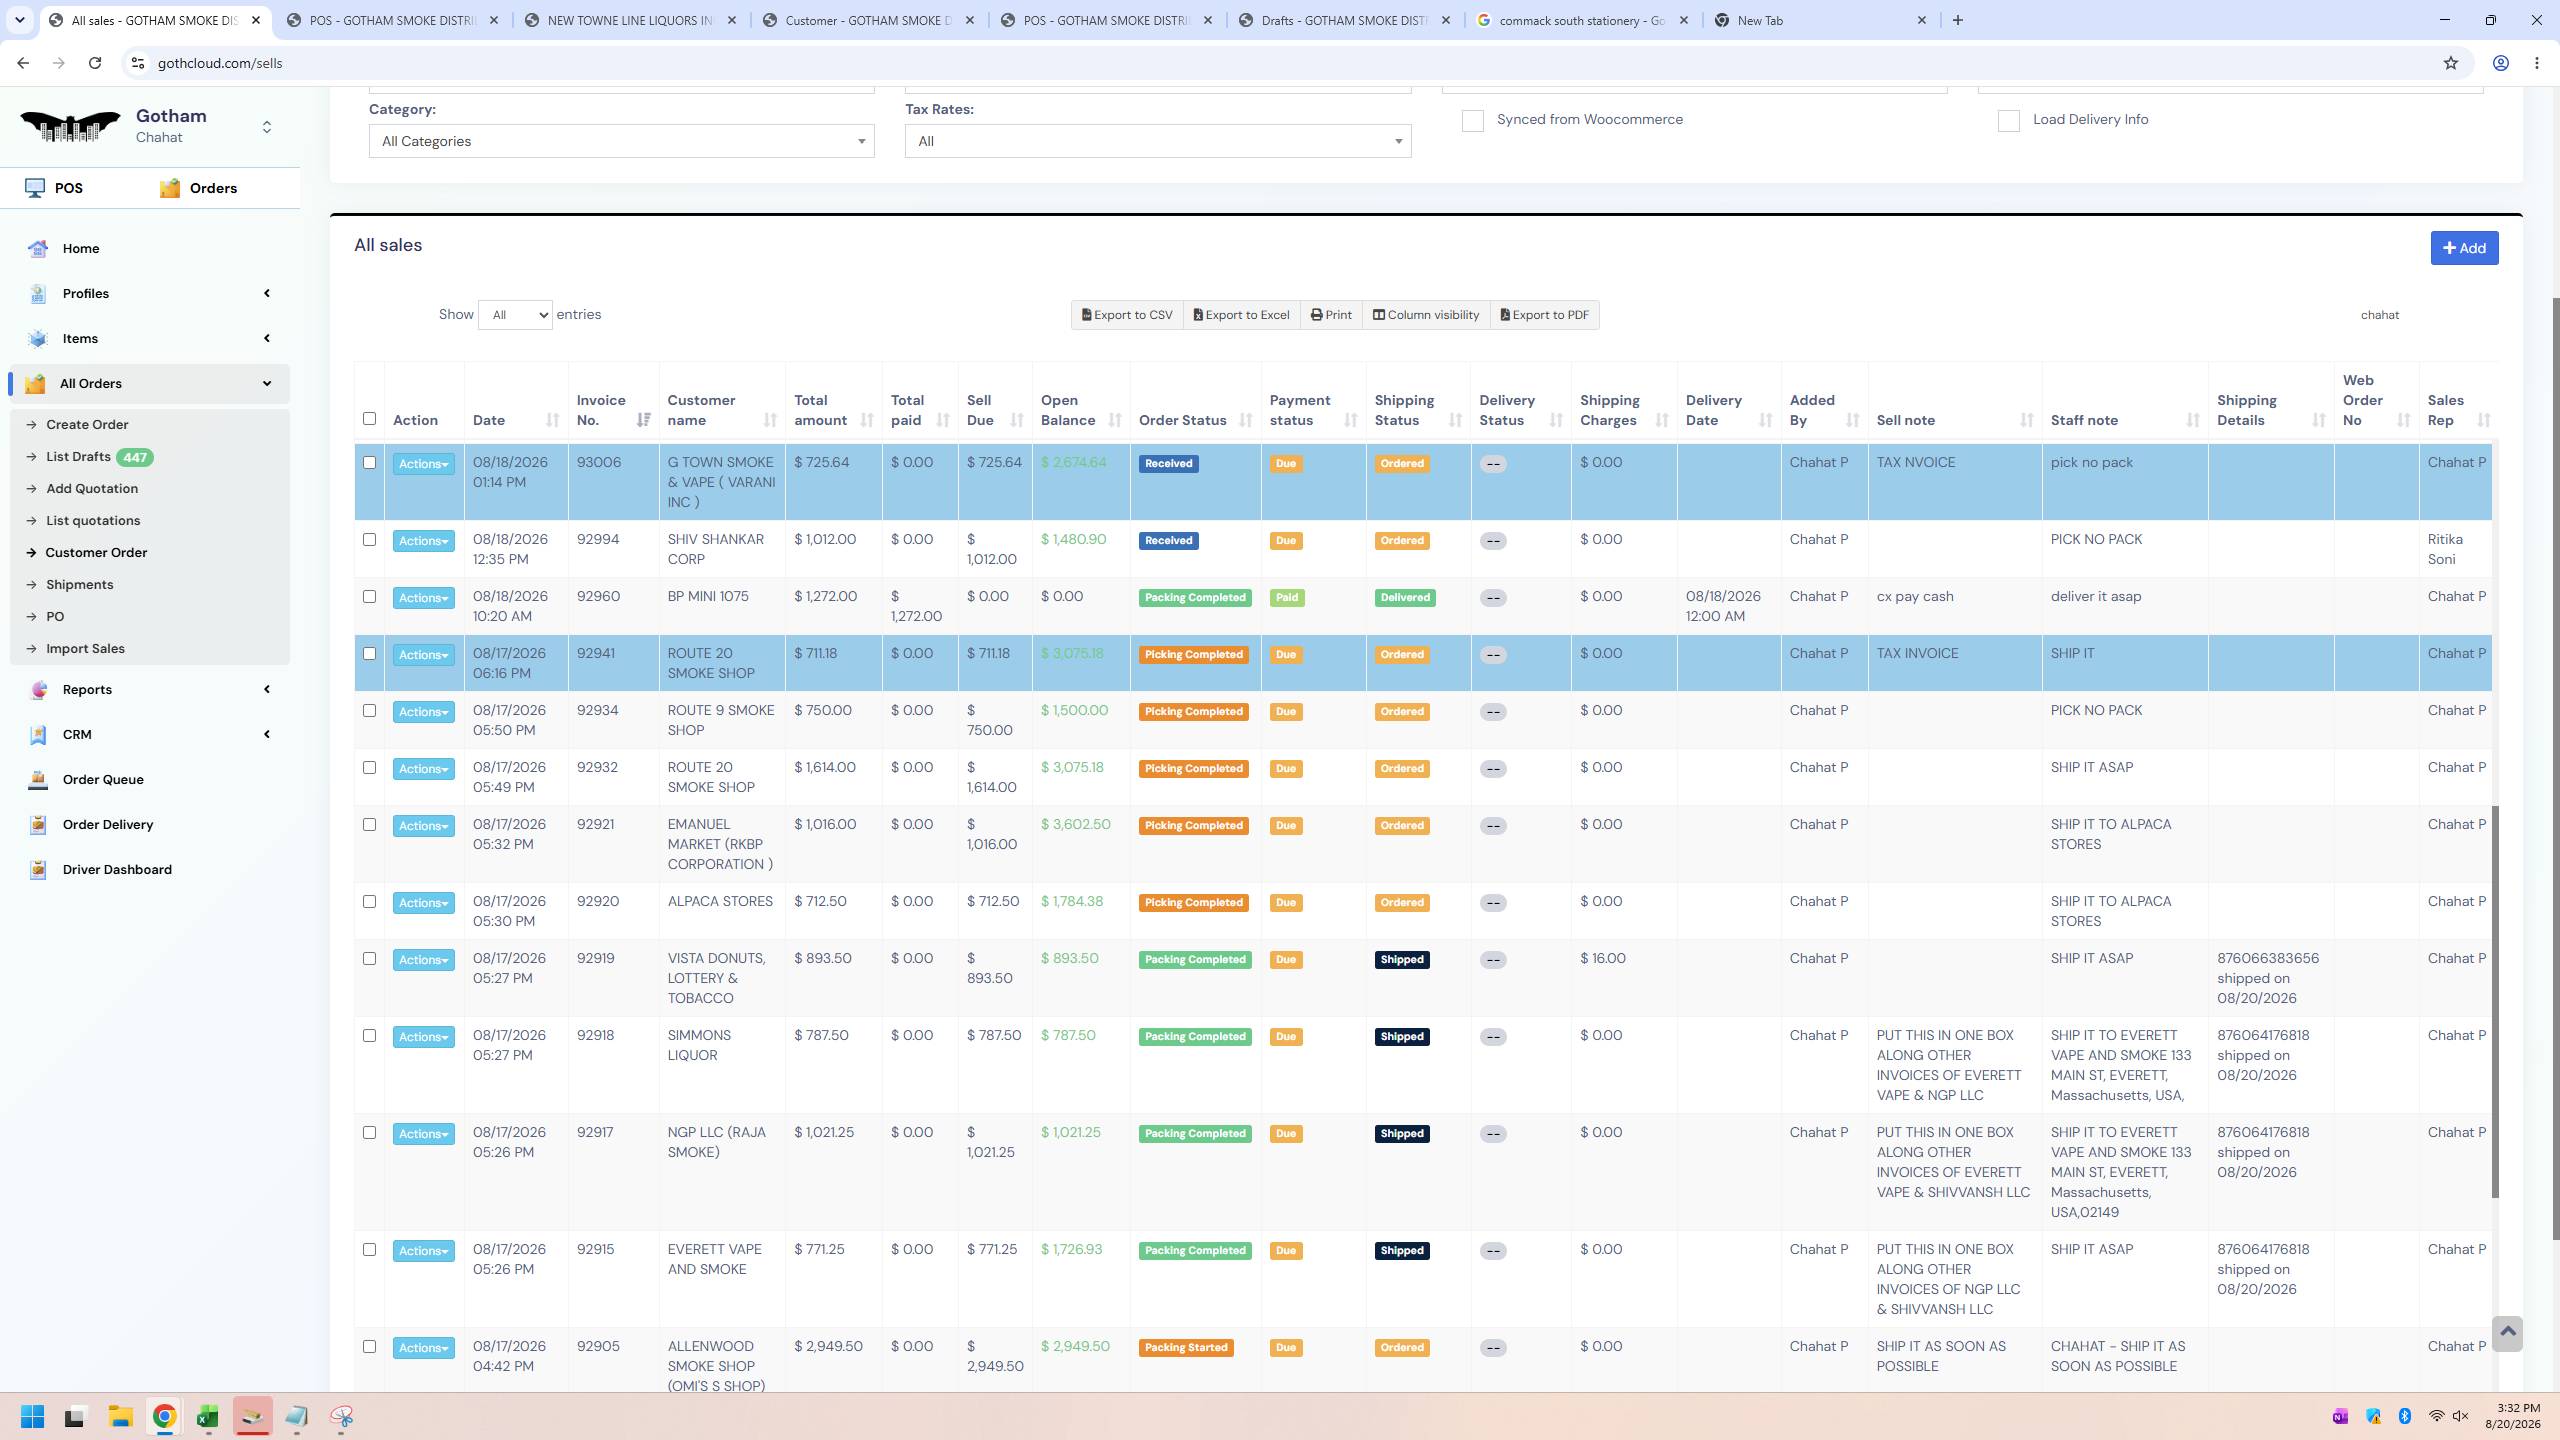Viewport: 2560px width, 1440px height.
Task: Check the Load Delivery Info box
Action: point(2009,120)
